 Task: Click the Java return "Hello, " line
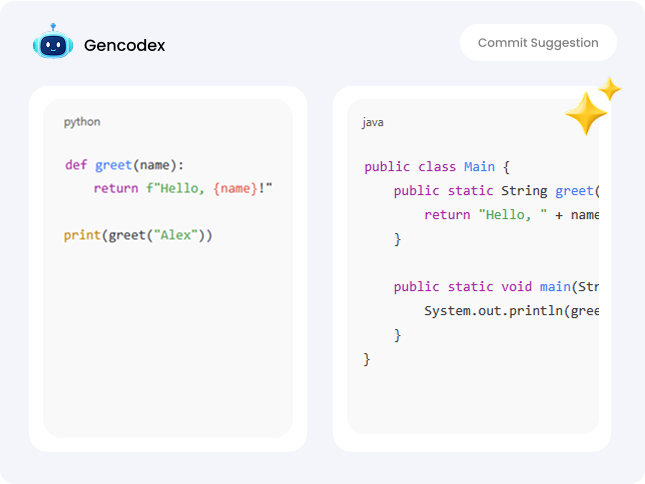coord(510,214)
